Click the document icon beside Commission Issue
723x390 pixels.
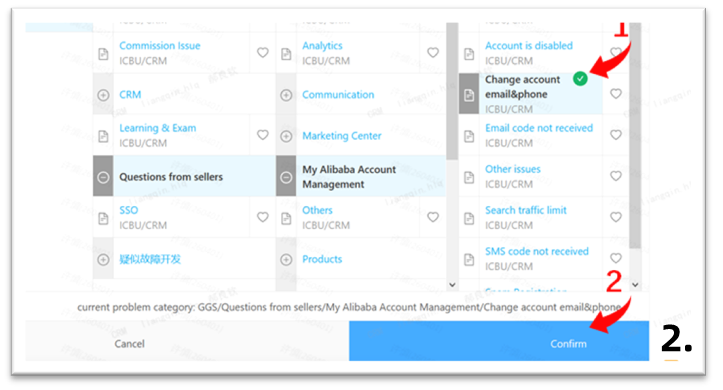(x=103, y=54)
